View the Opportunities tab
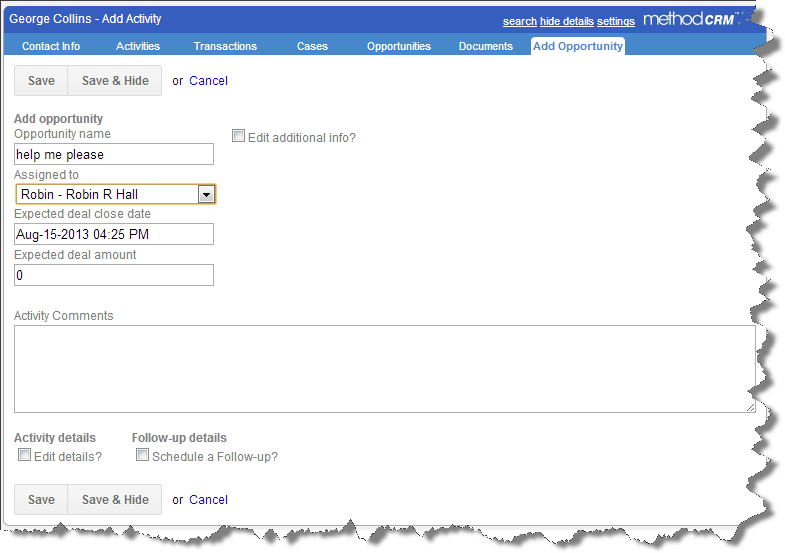Image resolution: width=785 pixels, height=553 pixels. pyautogui.click(x=399, y=46)
